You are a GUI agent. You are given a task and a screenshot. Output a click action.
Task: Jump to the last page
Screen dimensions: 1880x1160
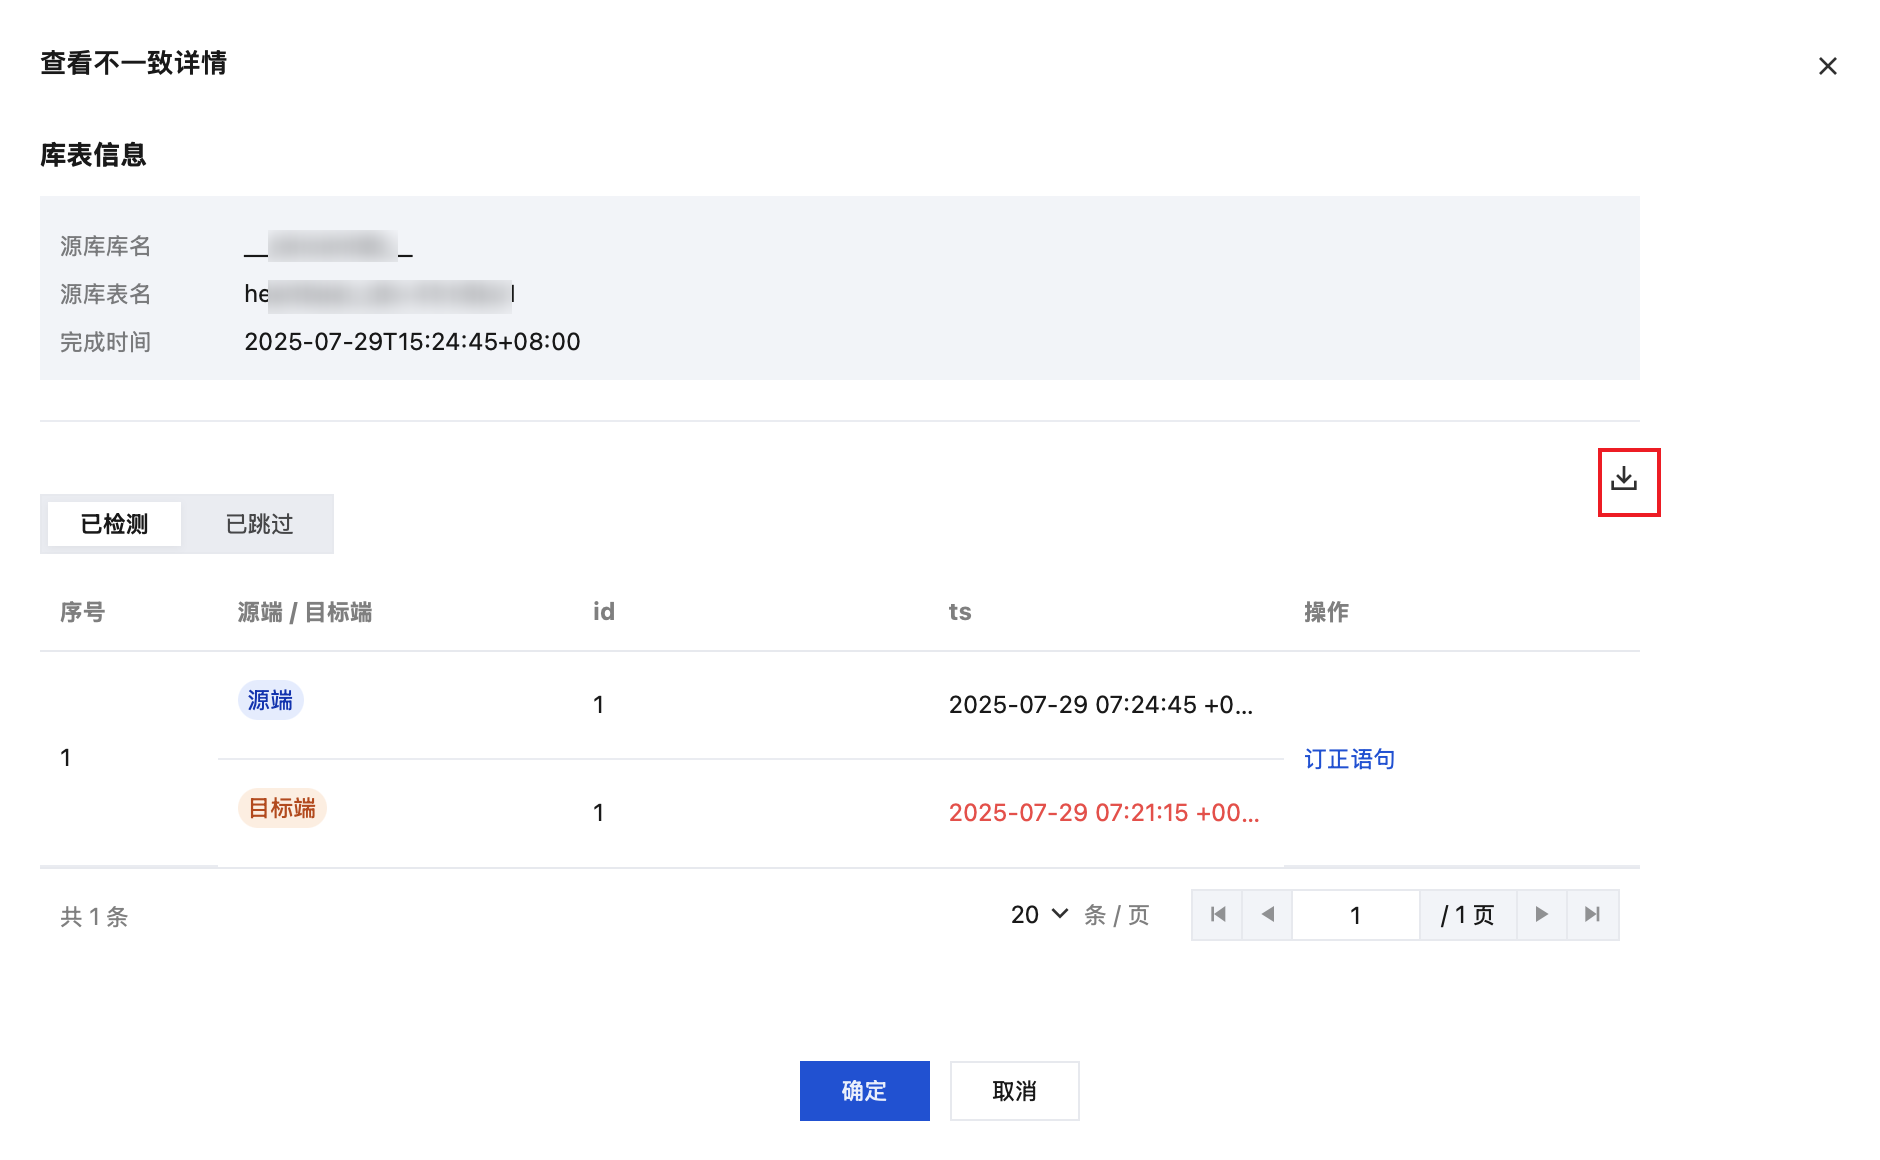[1592, 915]
